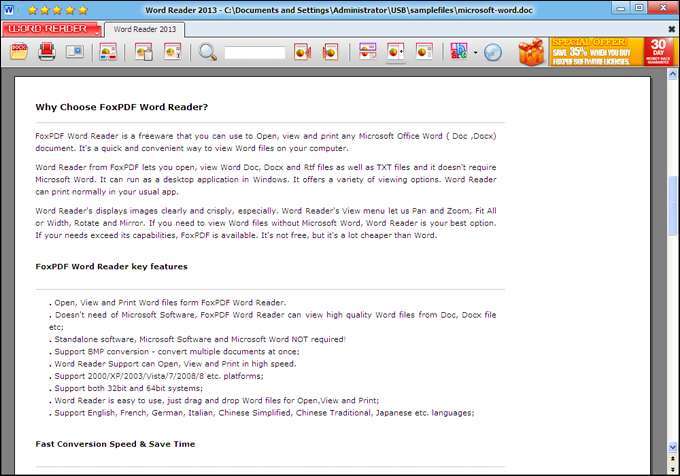680x476 pixels.
Task: Minimize the Word Reader 2013 window
Action: point(621,8)
